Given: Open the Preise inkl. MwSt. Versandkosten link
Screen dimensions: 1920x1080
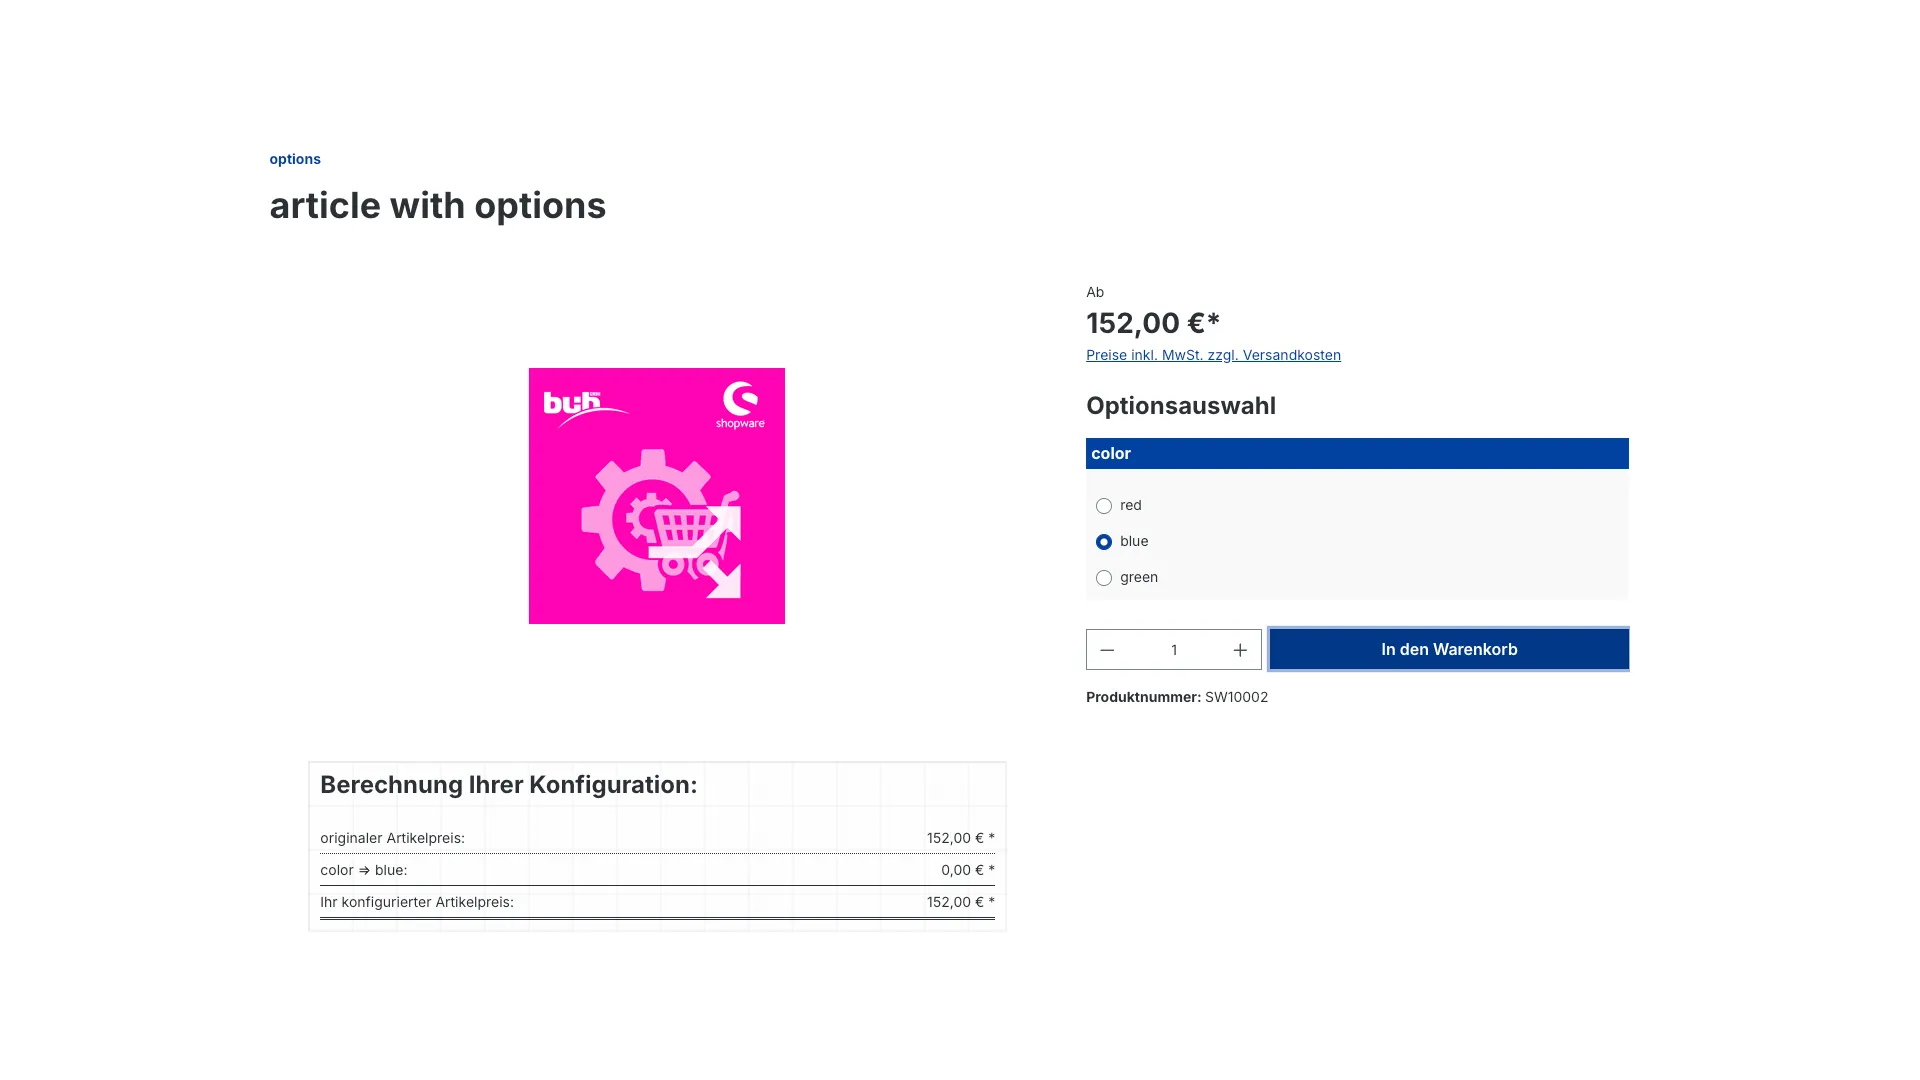Looking at the screenshot, I should 1213,355.
